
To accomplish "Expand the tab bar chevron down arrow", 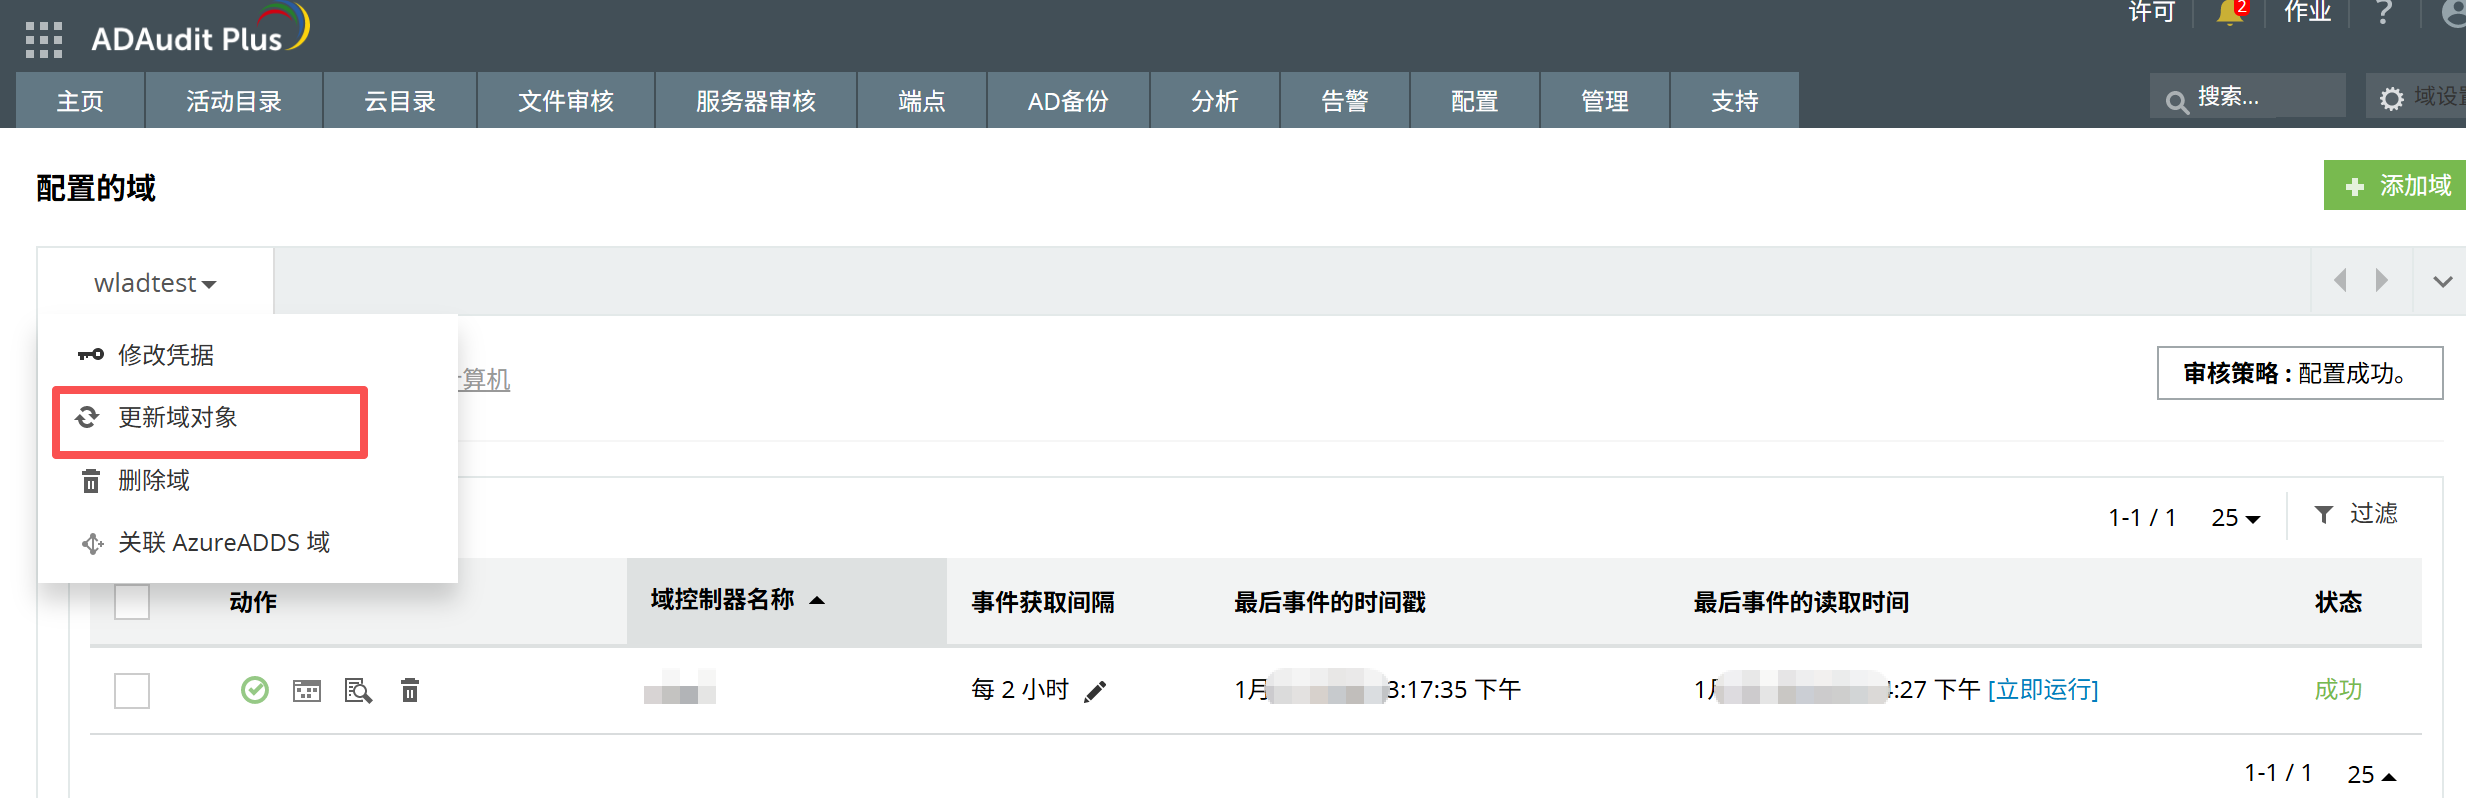I will click(2442, 282).
